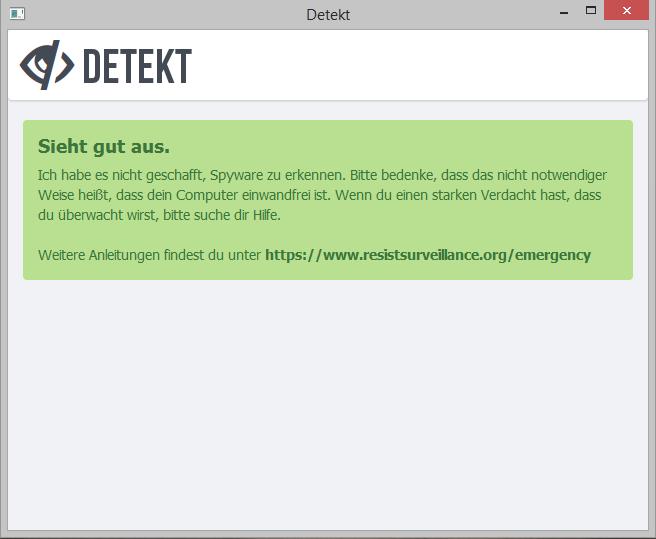The height and width of the screenshot is (539, 656).
Task: Close the Detekt window
Action: click(x=626, y=10)
